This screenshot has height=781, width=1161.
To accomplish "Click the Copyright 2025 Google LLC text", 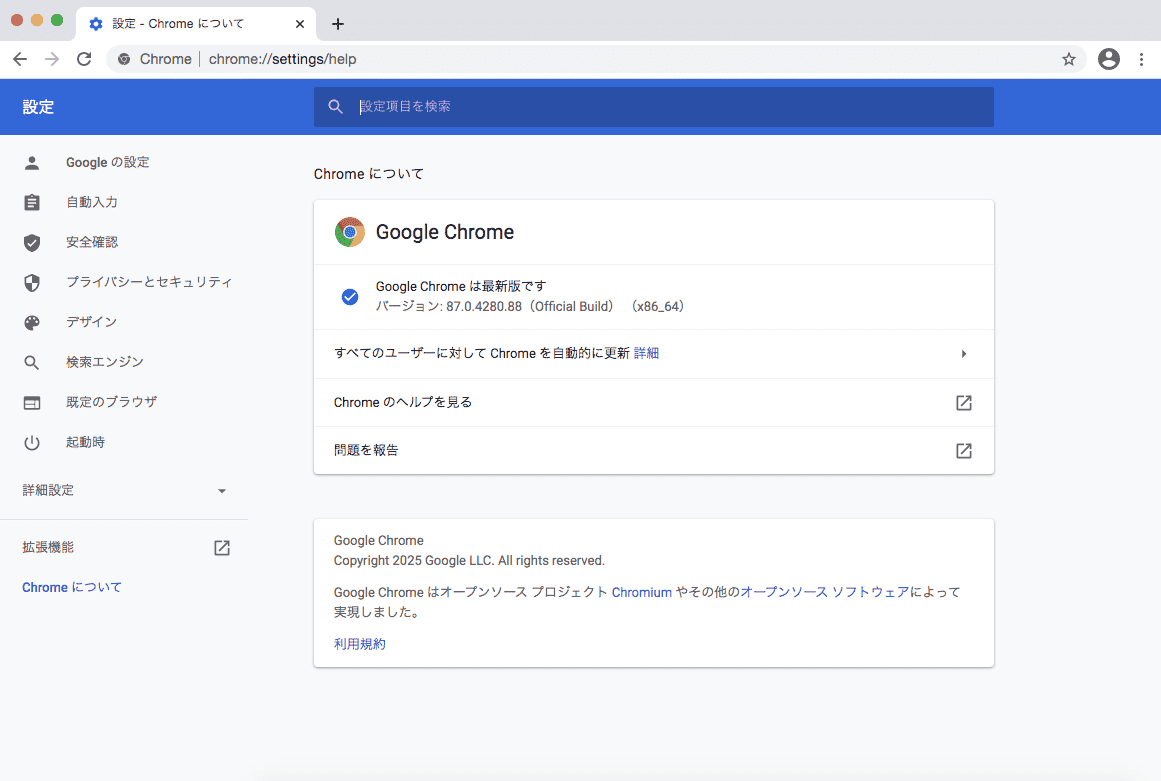I will [469, 561].
